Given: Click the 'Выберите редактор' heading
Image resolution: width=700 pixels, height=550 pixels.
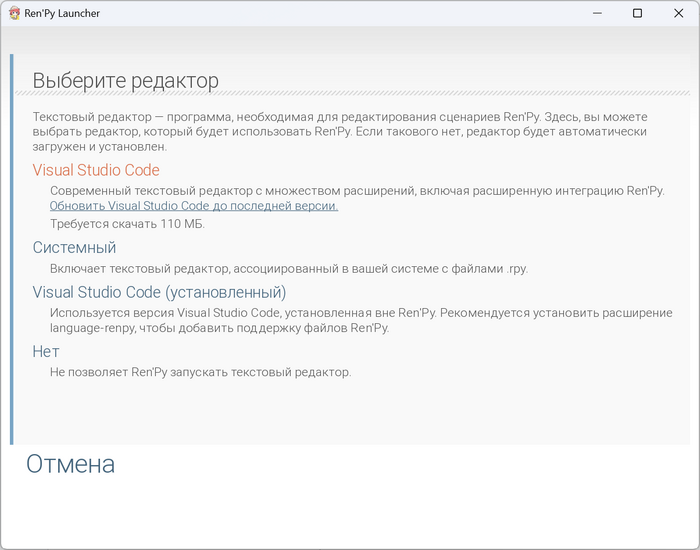Looking at the screenshot, I should (125, 81).
